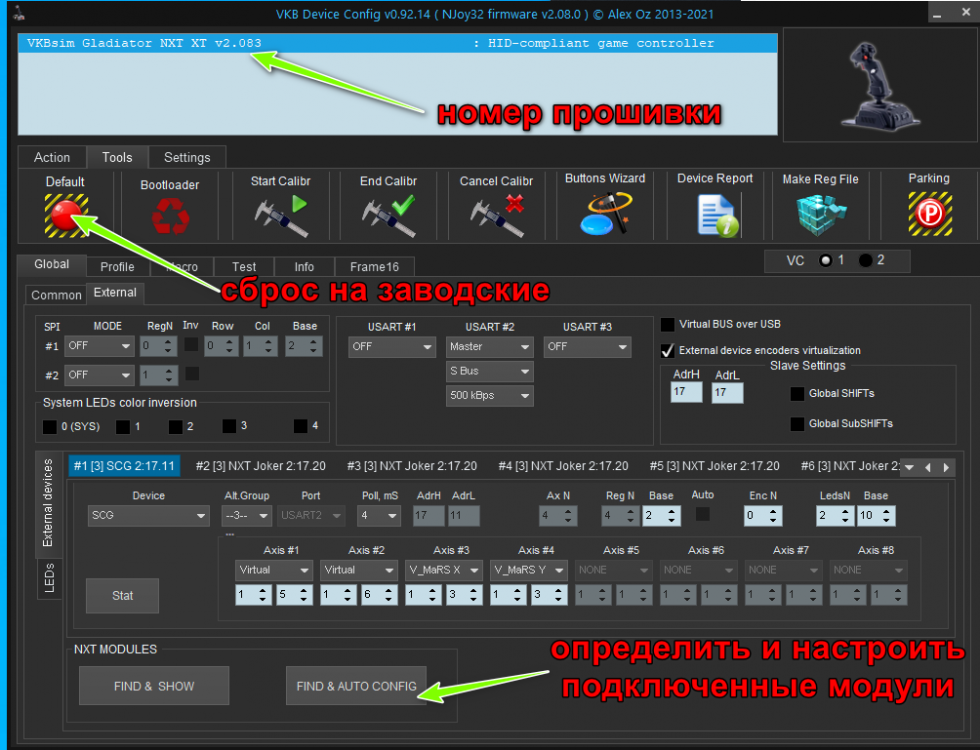Open SPI #2 MODE dropdown

[99, 375]
